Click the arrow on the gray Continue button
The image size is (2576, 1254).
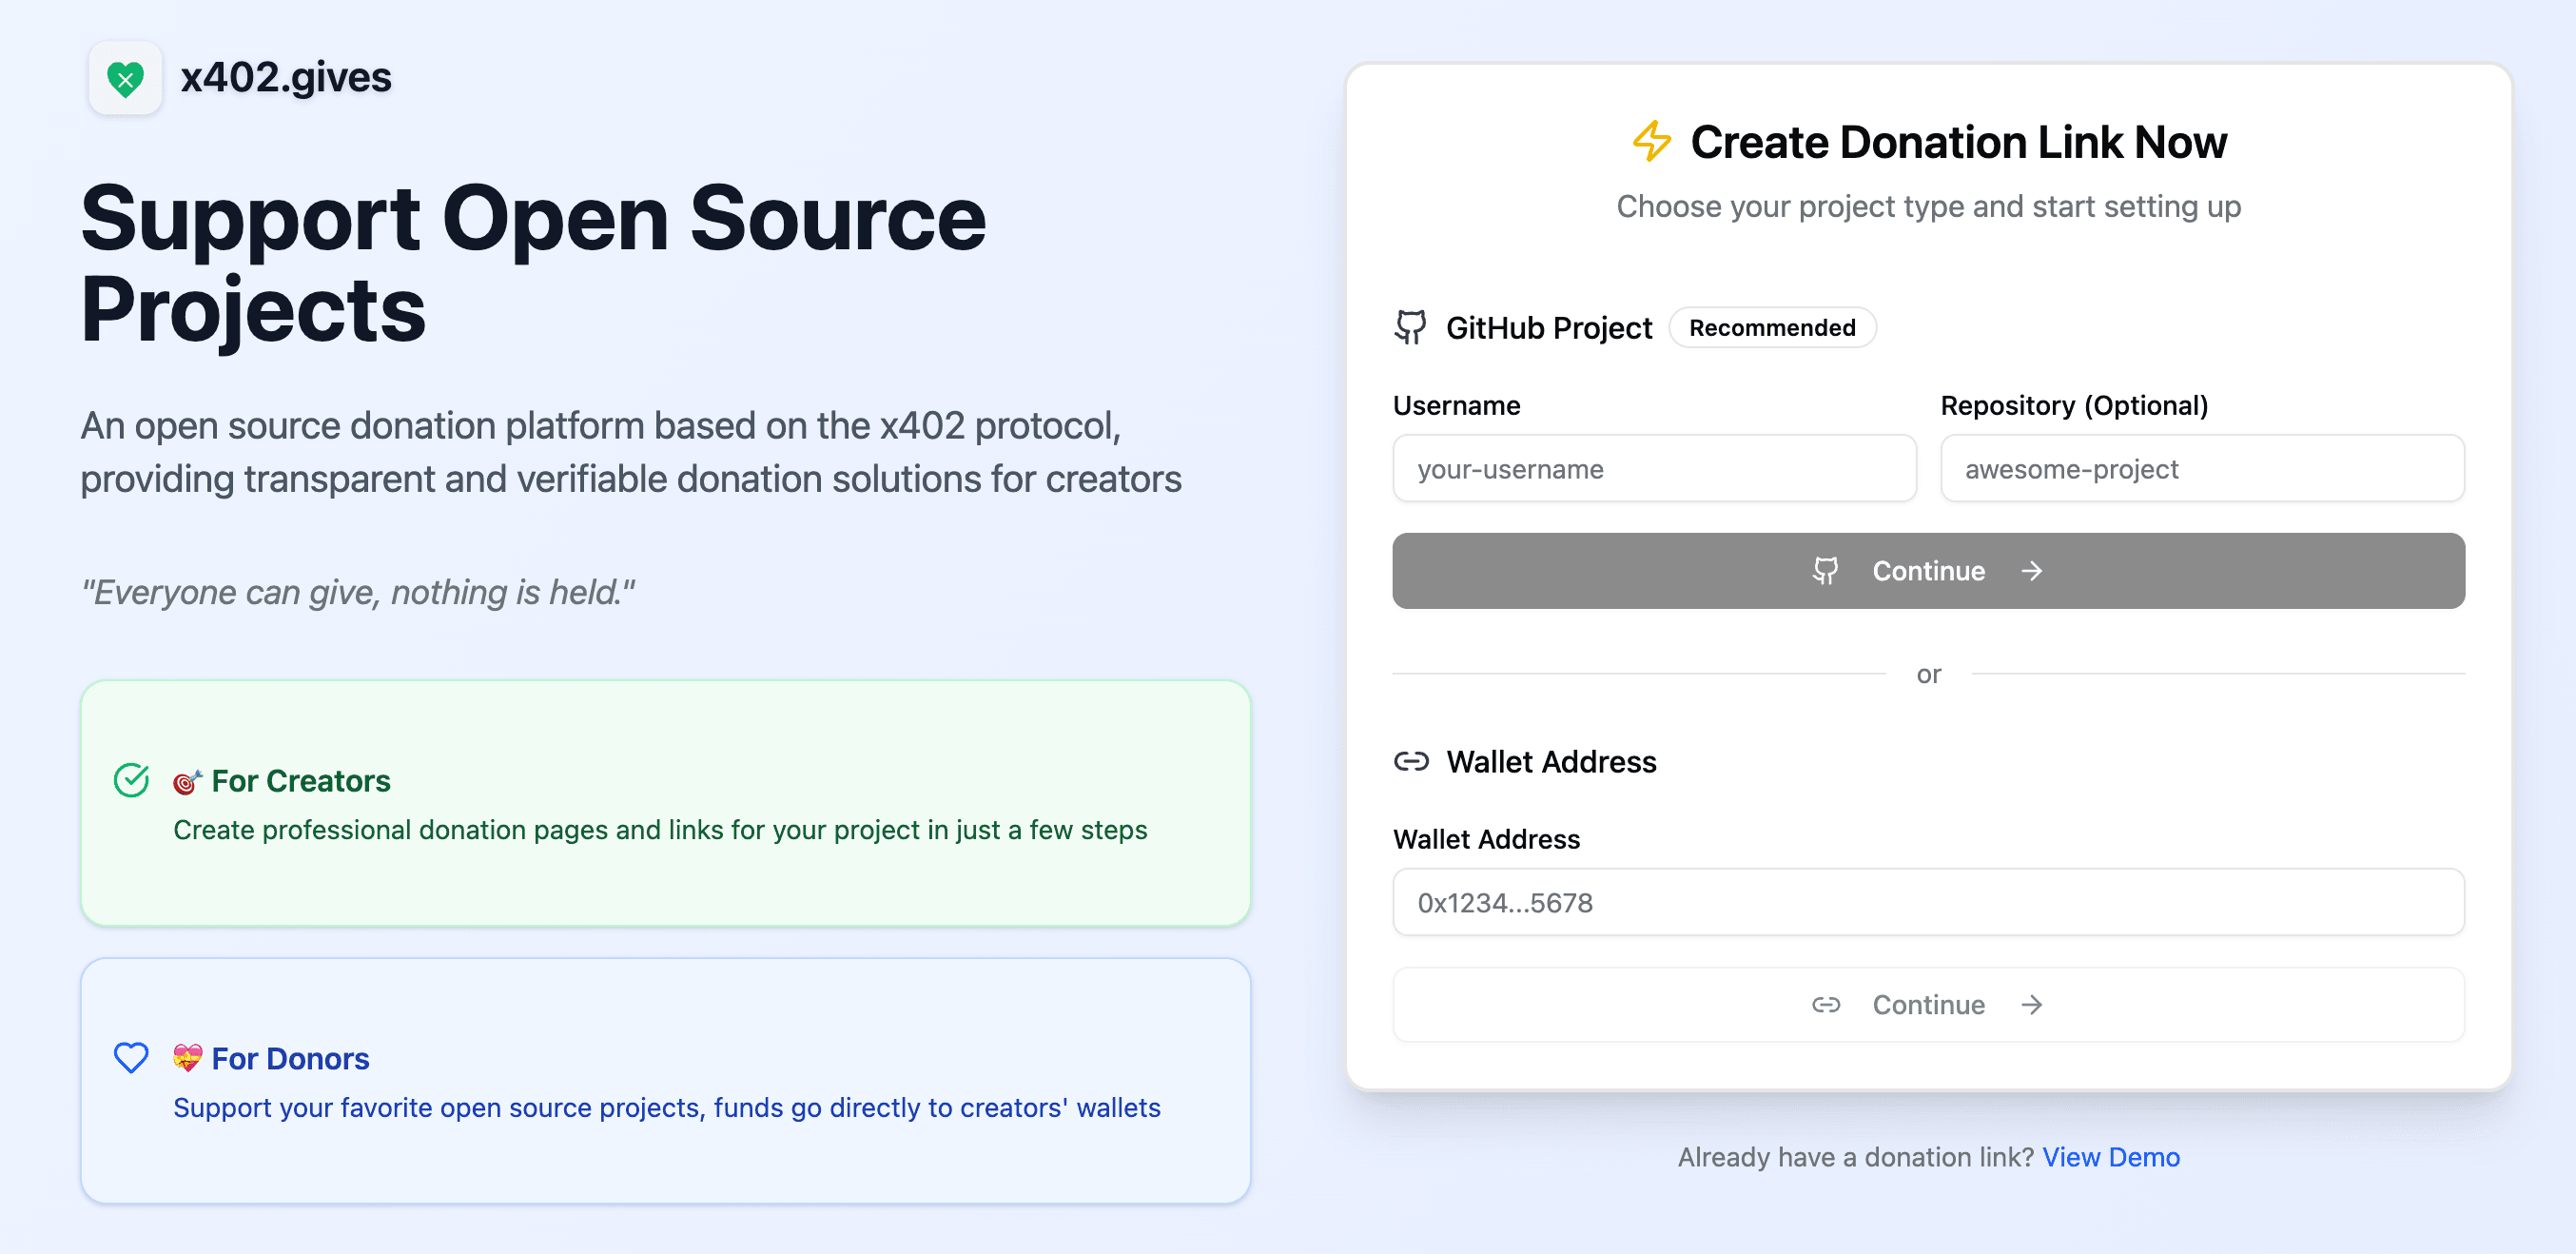point(2031,571)
